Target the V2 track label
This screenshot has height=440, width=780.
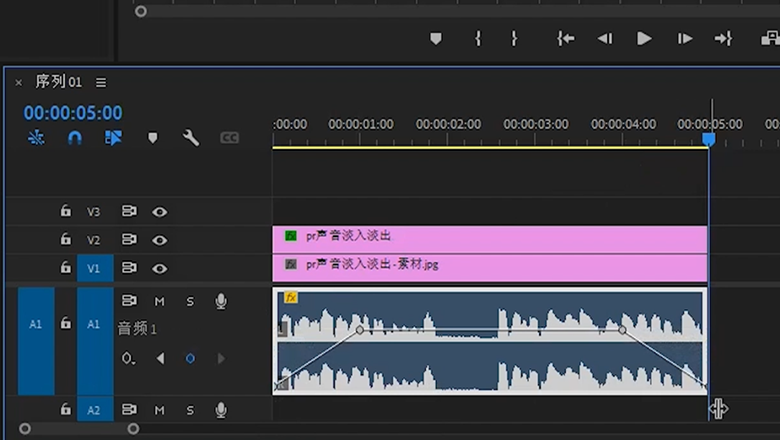pos(94,240)
